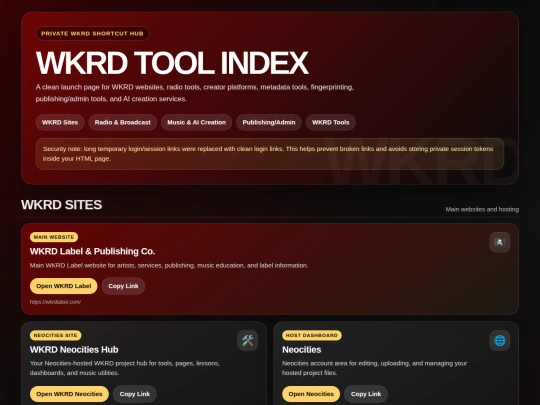Select the WKRD Tools pill
Image resolution: width=540 pixels, height=405 pixels.
tap(331, 122)
